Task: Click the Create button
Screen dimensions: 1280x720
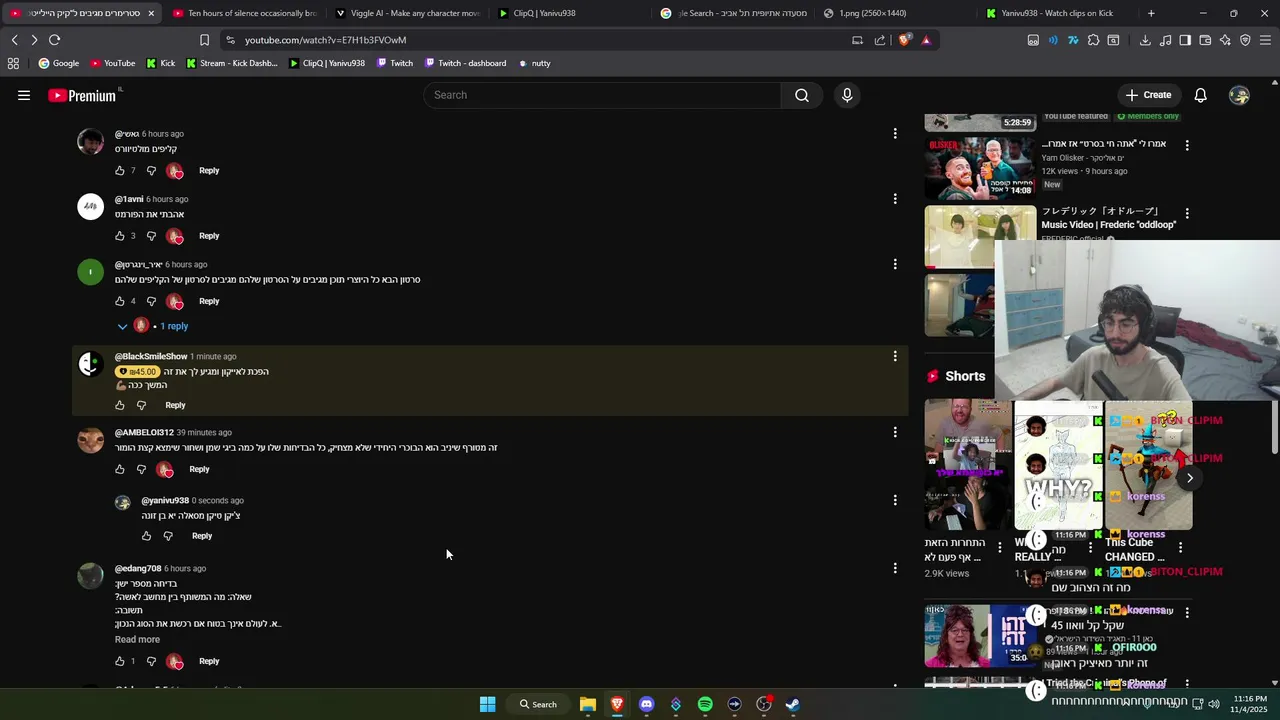Action: pos(1148,95)
